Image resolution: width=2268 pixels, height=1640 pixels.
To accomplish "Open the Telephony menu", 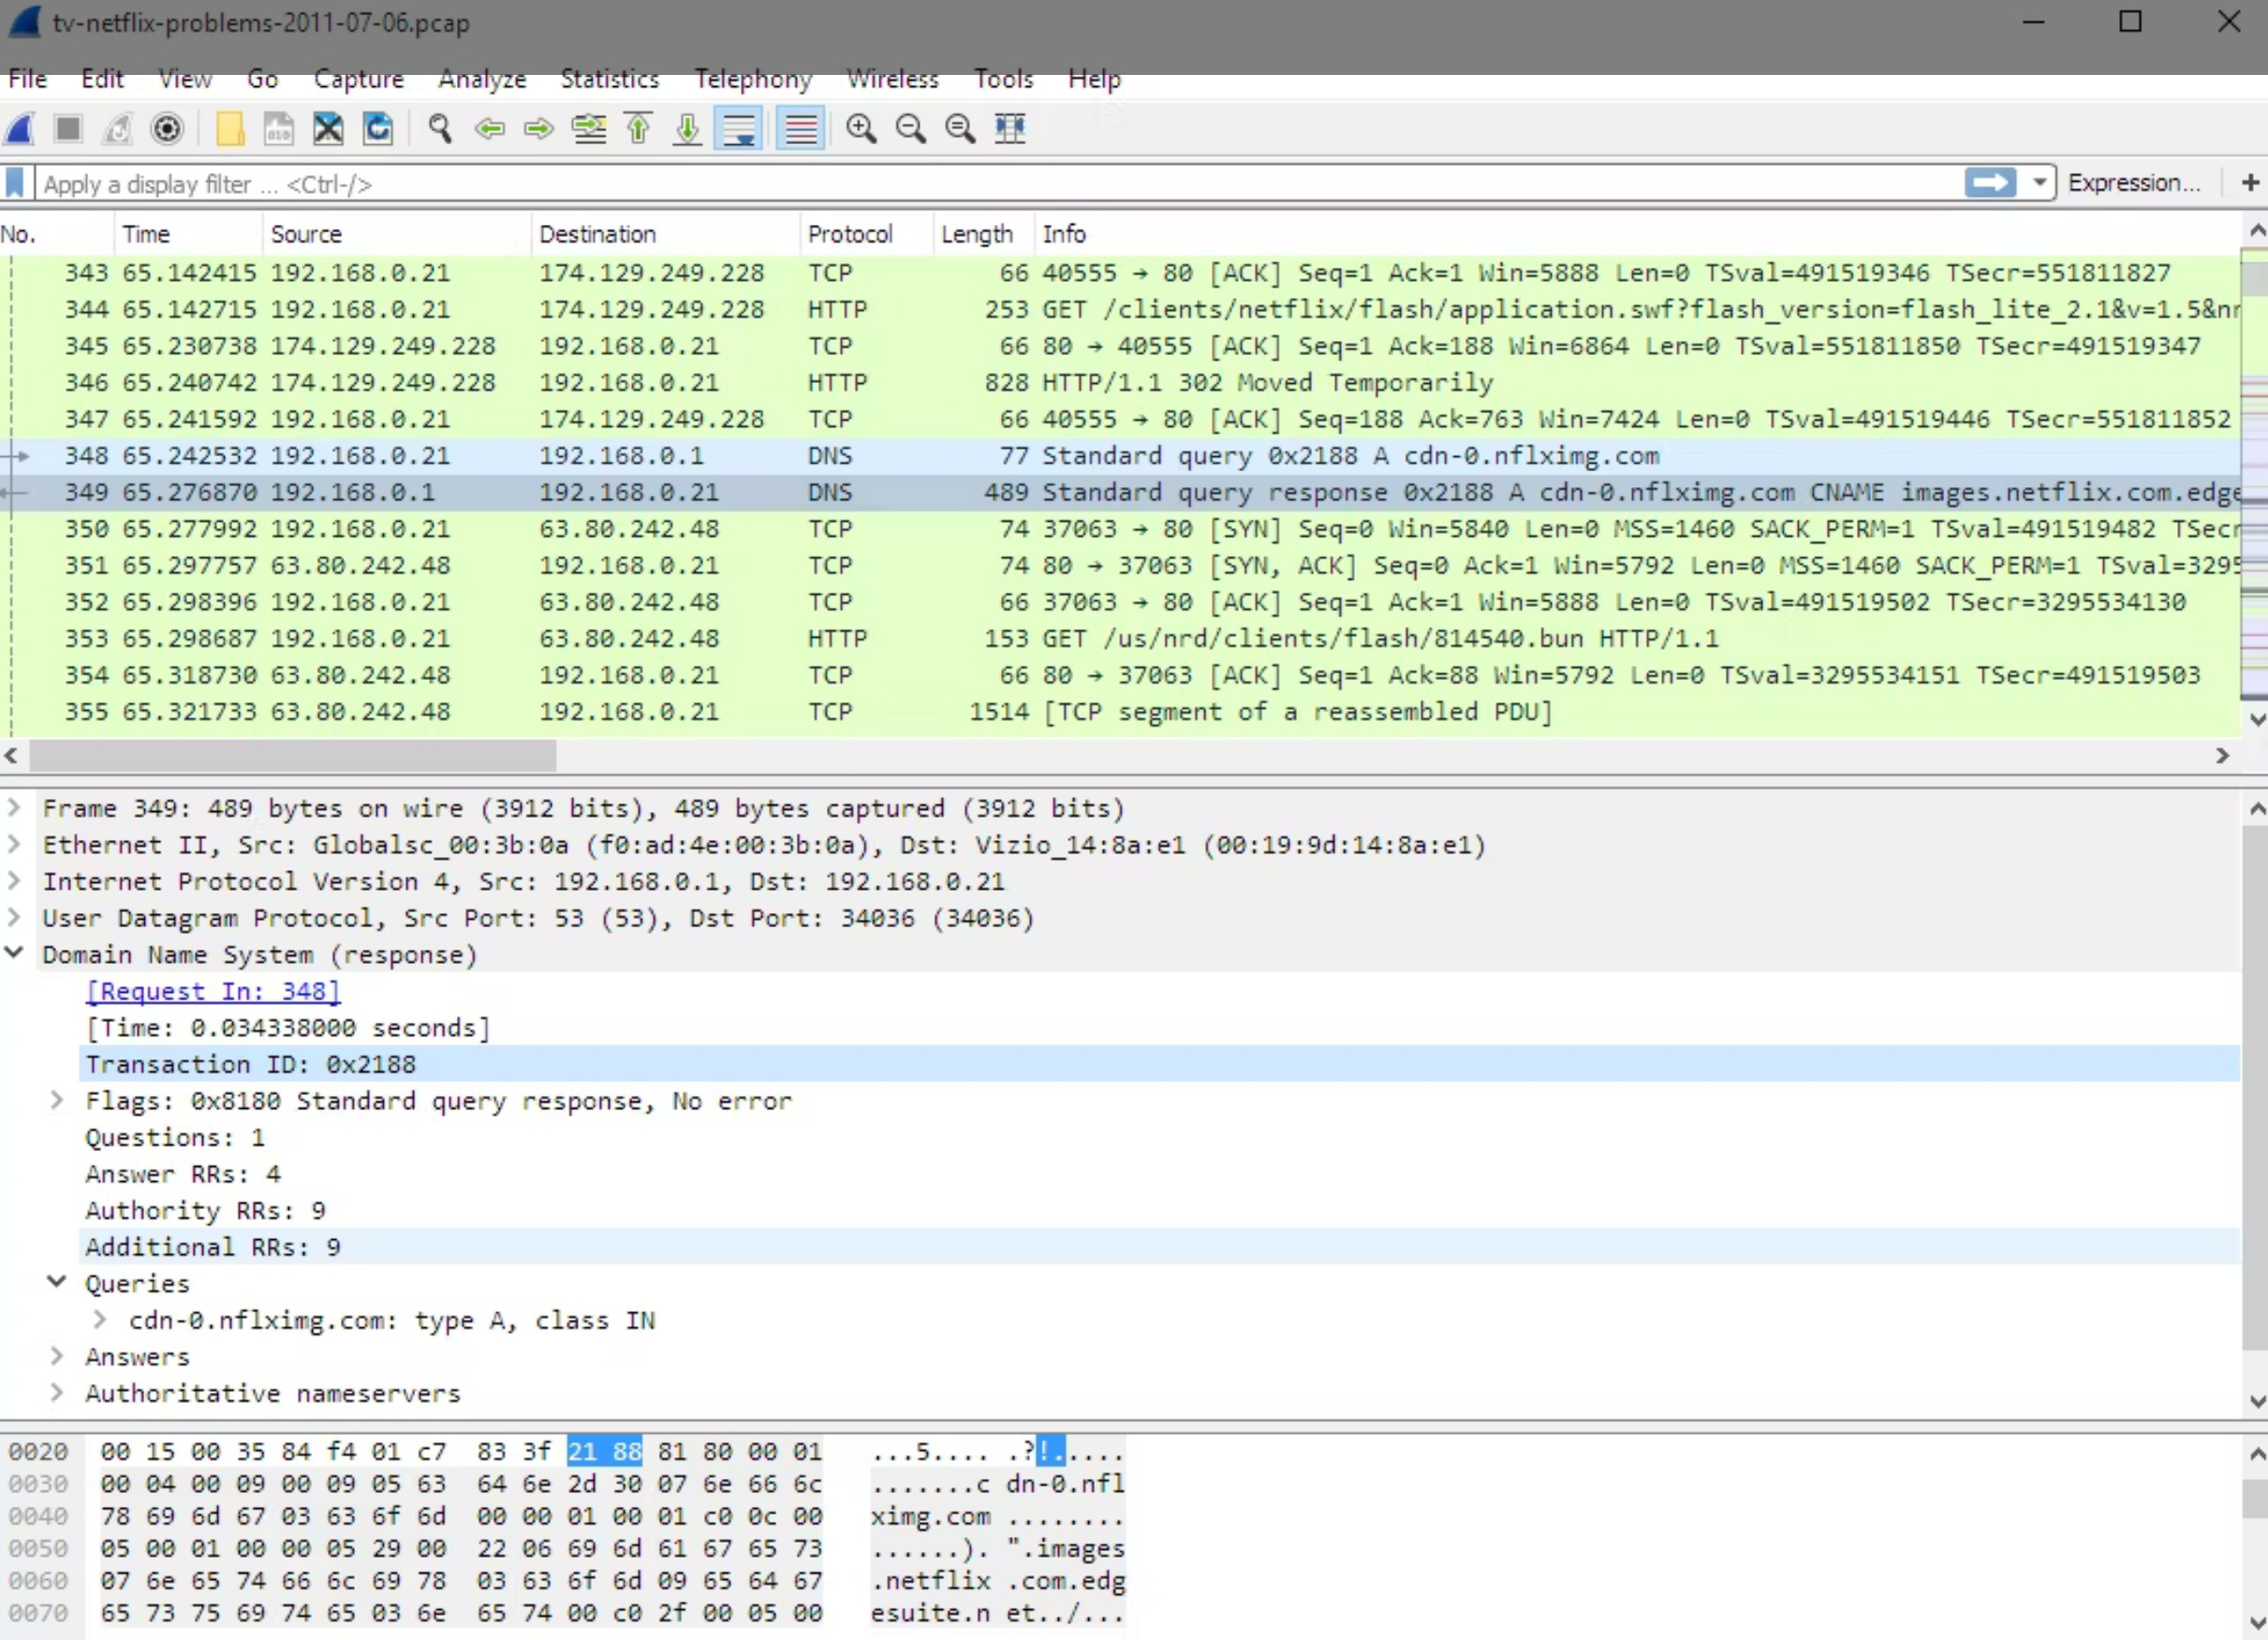I will (x=753, y=79).
